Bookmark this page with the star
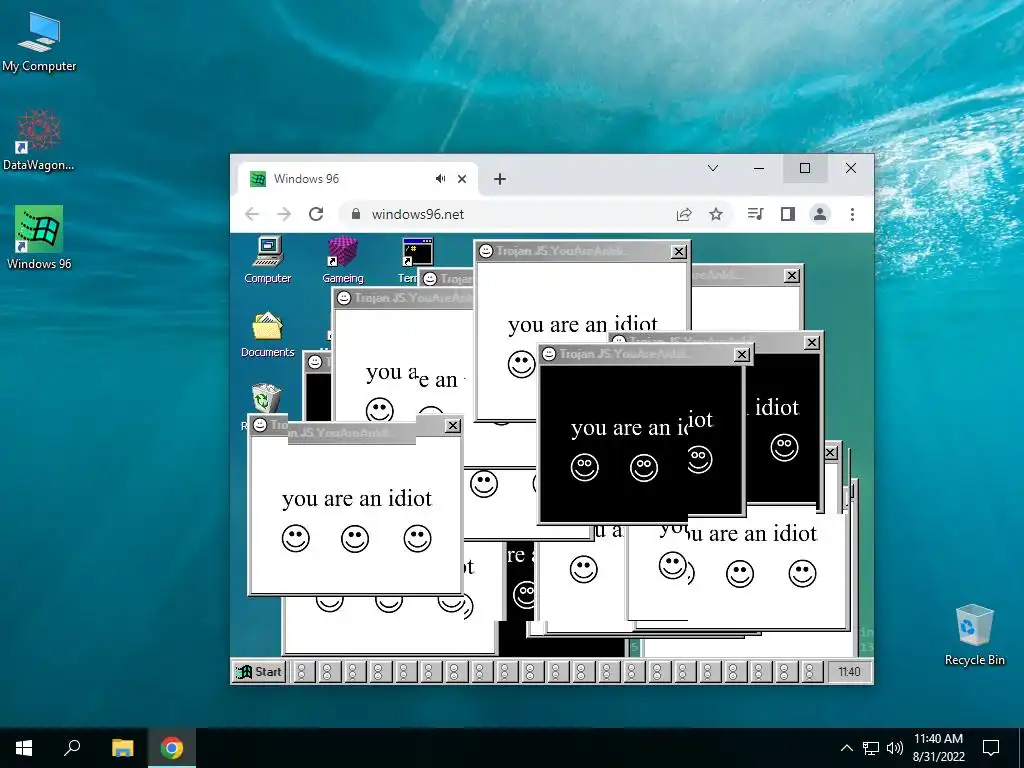Viewport: 1024px width, 768px height. tap(716, 214)
